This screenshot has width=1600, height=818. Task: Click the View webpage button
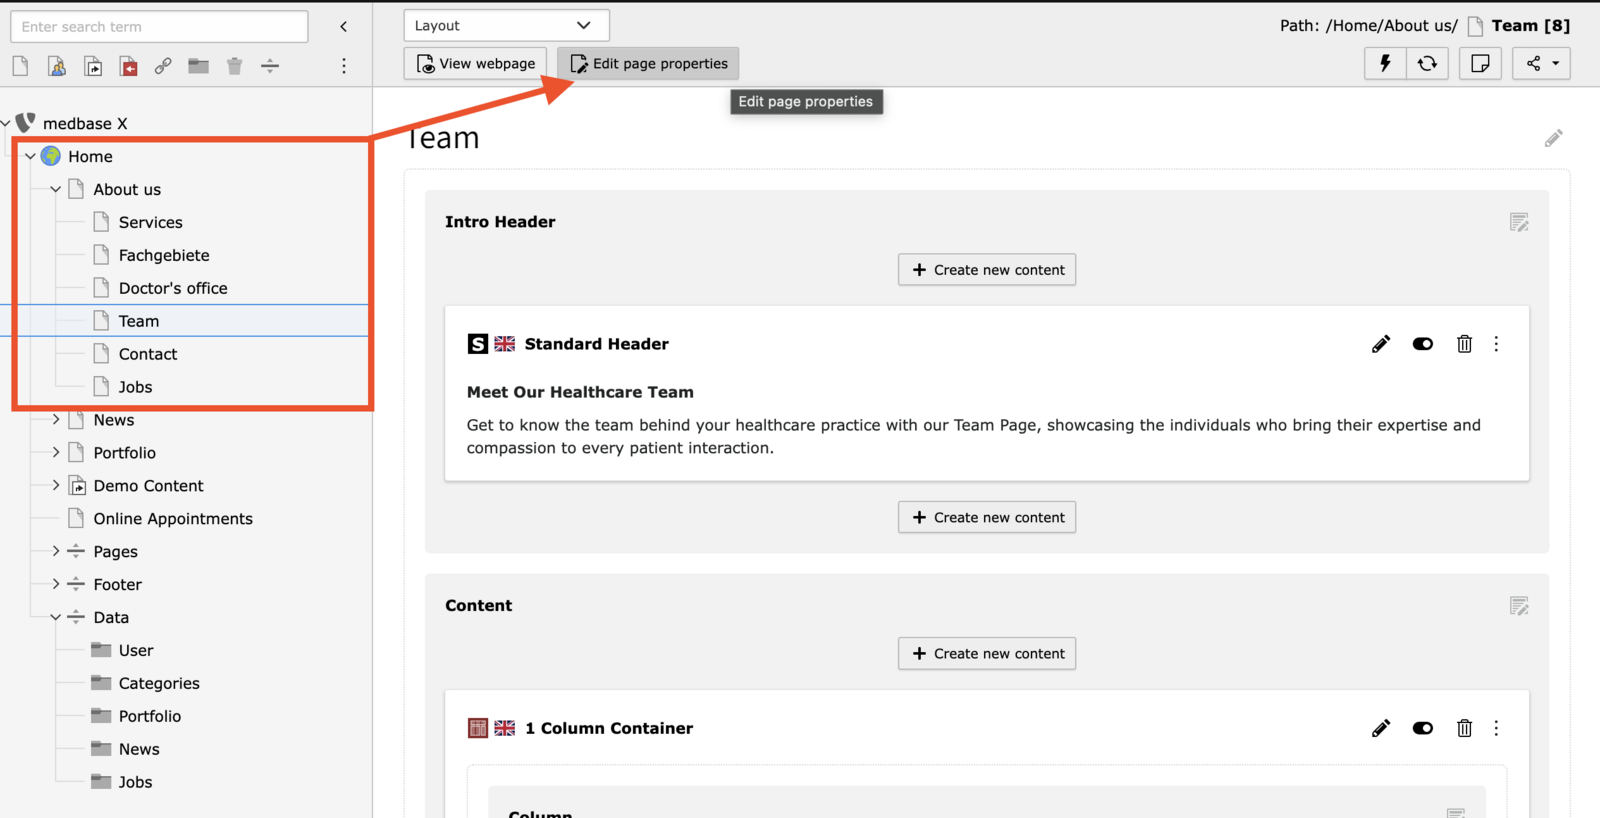475,63
